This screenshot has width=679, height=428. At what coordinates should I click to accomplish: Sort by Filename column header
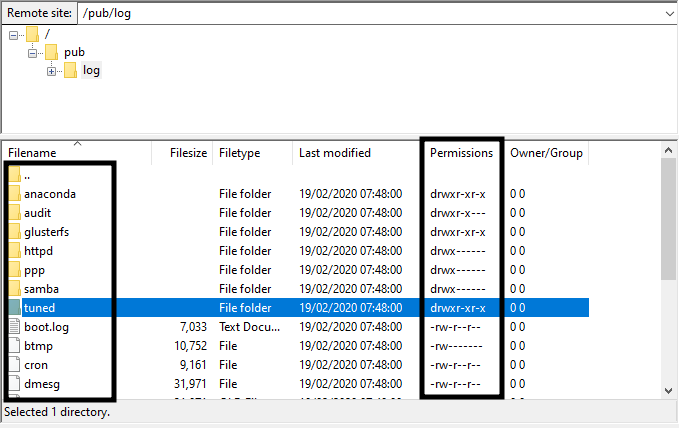coord(32,153)
